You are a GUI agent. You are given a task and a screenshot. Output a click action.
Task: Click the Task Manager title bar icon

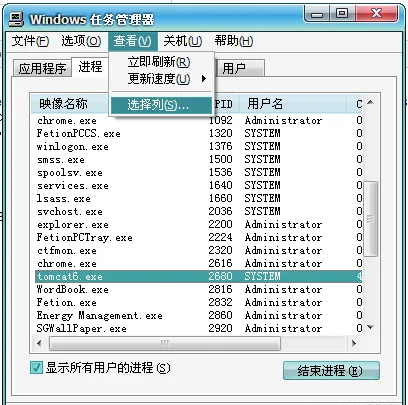coord(16,19)
